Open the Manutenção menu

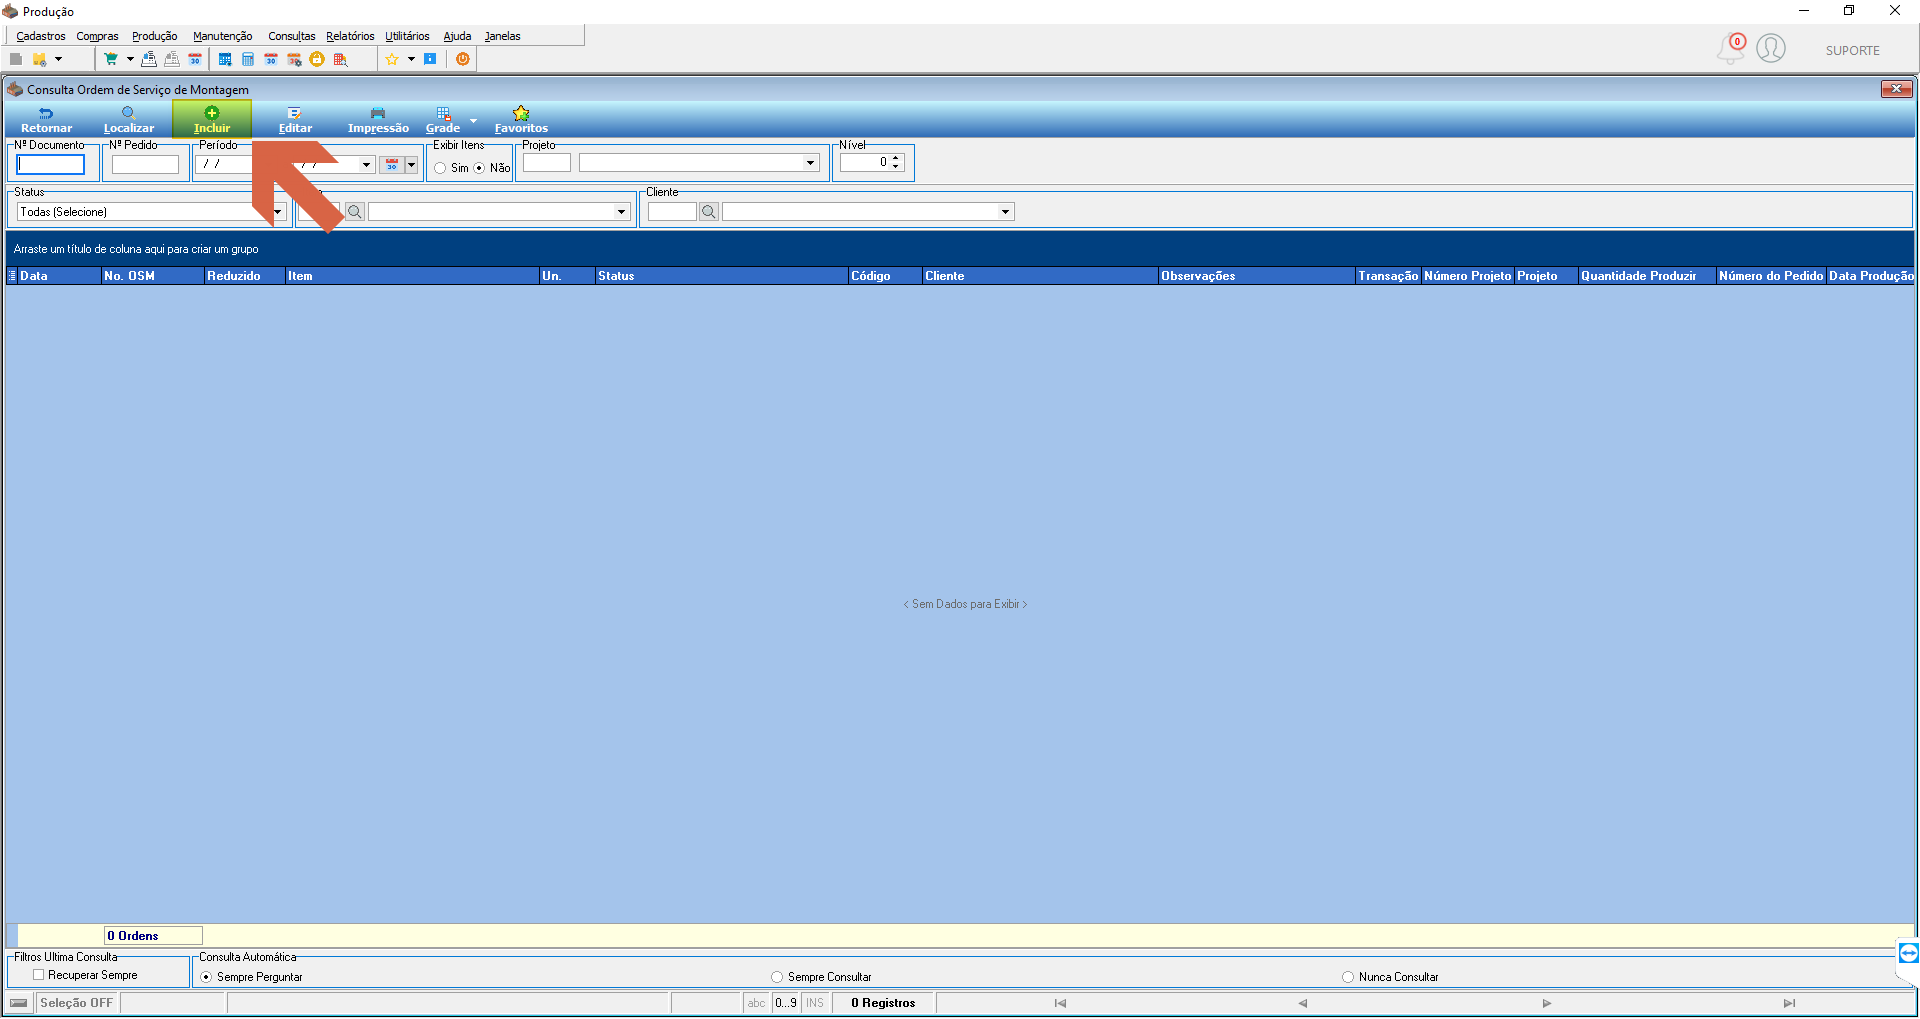(x=222, y=36)
